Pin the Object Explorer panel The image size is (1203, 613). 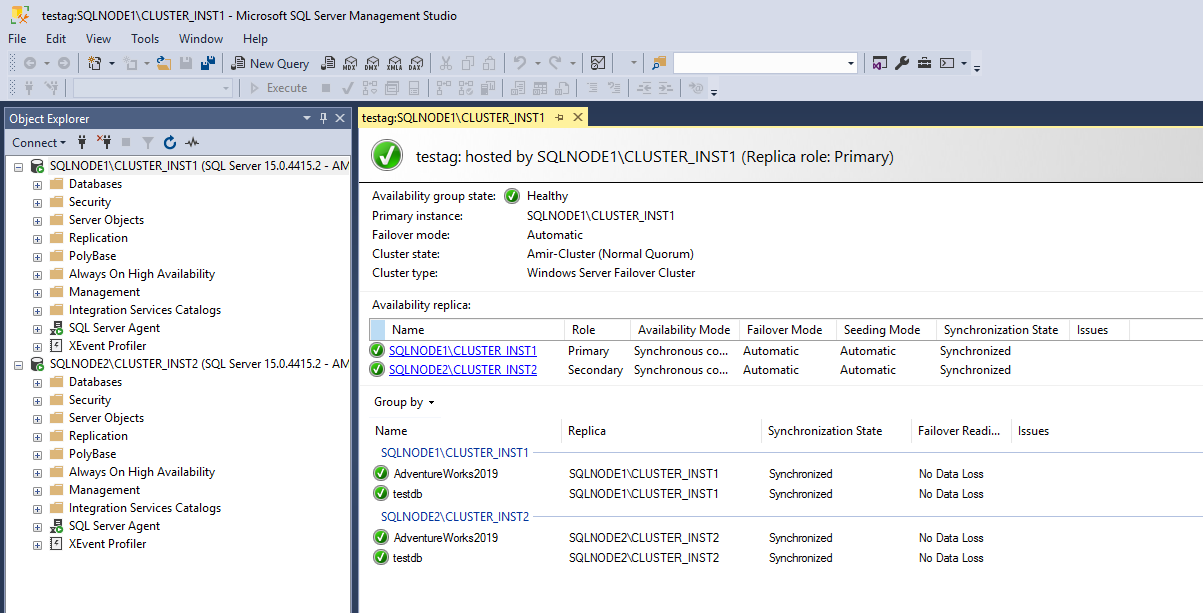pos(323,118)
